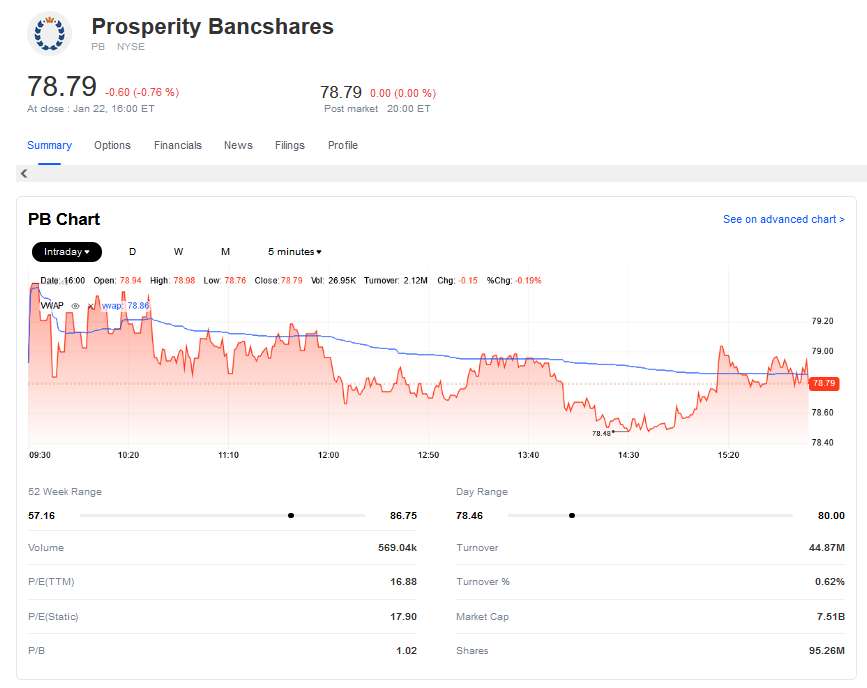
Task: Switch chart to monthly M view
Action: 225,252
